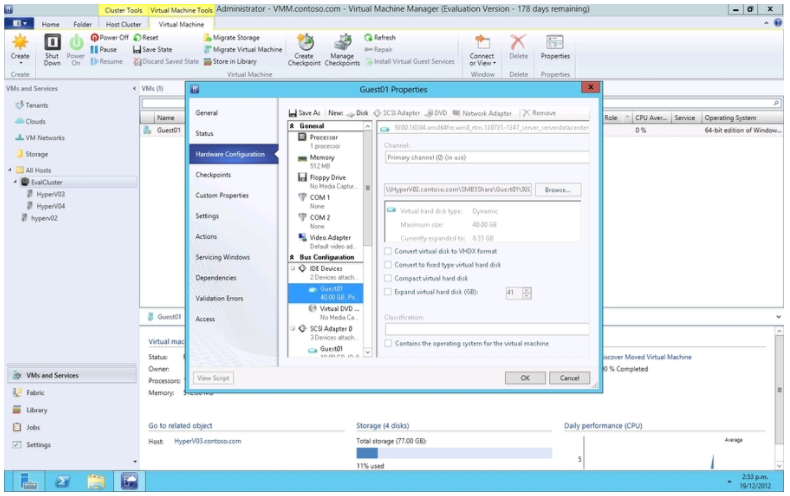Add a new SCSI Adapter

[397, 113]
